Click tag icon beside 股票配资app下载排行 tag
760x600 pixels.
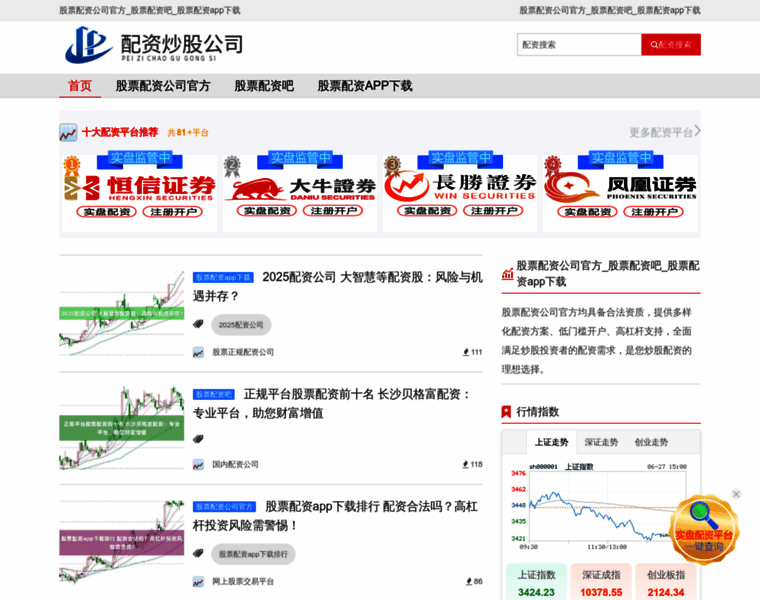click(198, 553)
